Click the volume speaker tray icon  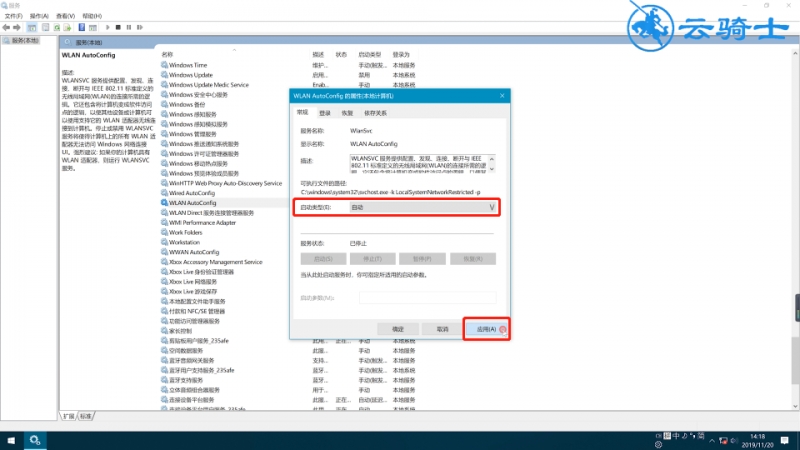tap(734, 441)
